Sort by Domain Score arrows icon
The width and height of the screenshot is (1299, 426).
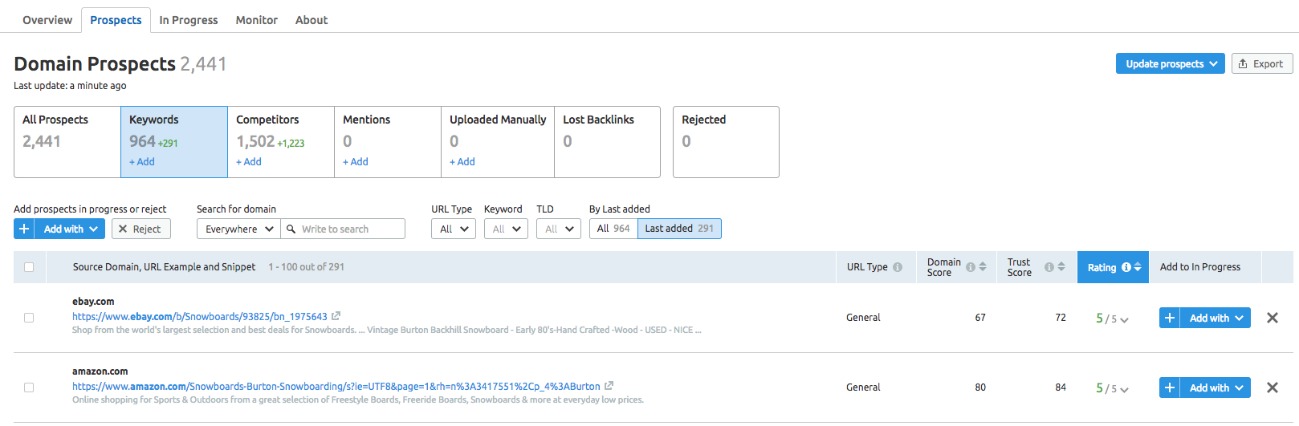982,267
